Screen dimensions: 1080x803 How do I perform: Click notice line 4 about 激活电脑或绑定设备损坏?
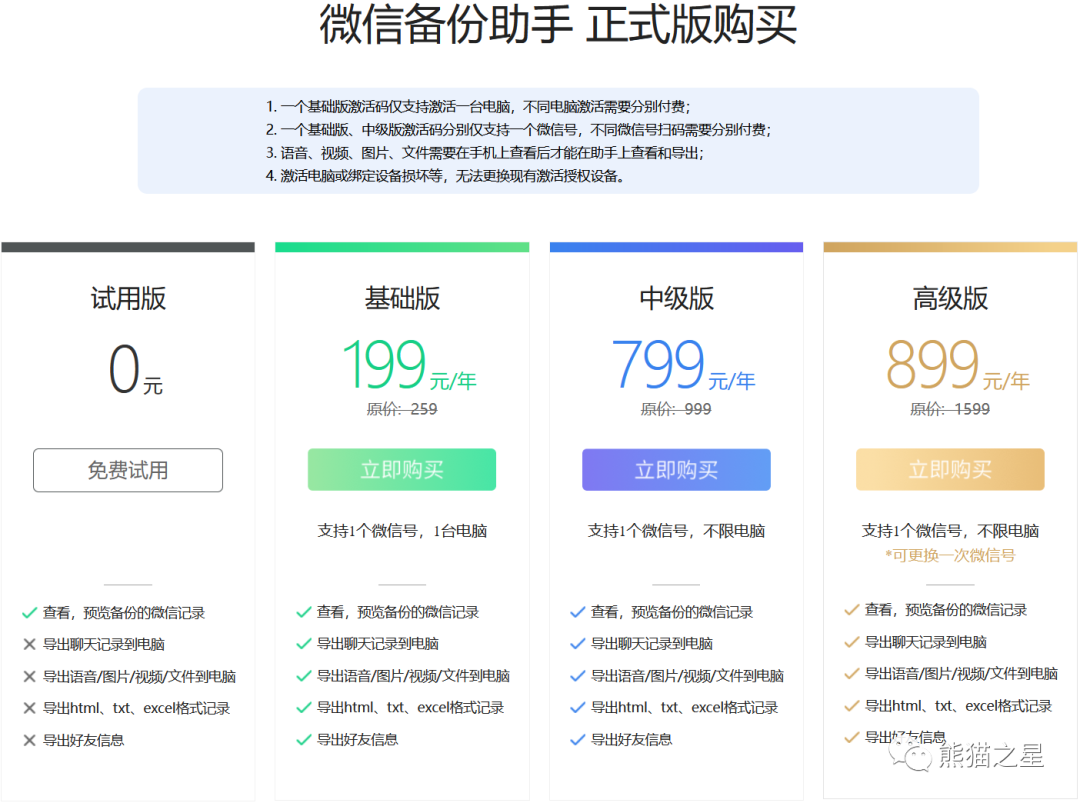446,176
